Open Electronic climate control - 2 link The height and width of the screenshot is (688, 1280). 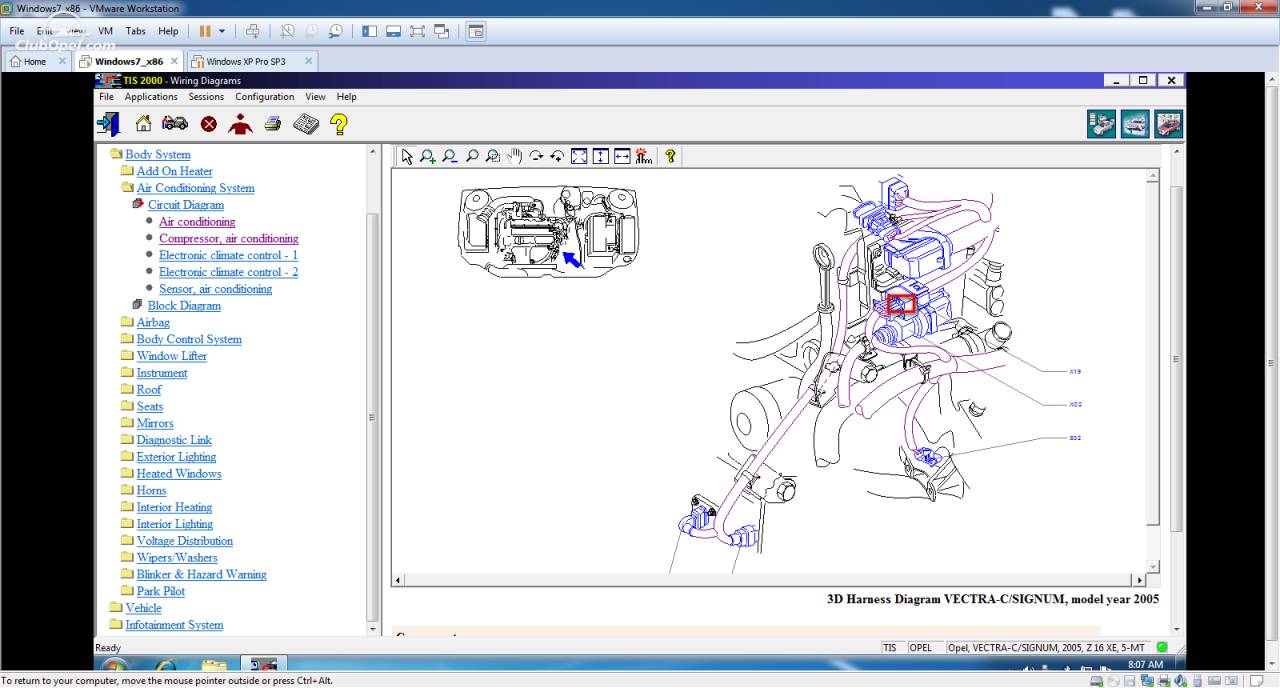[x=228, y=272]
